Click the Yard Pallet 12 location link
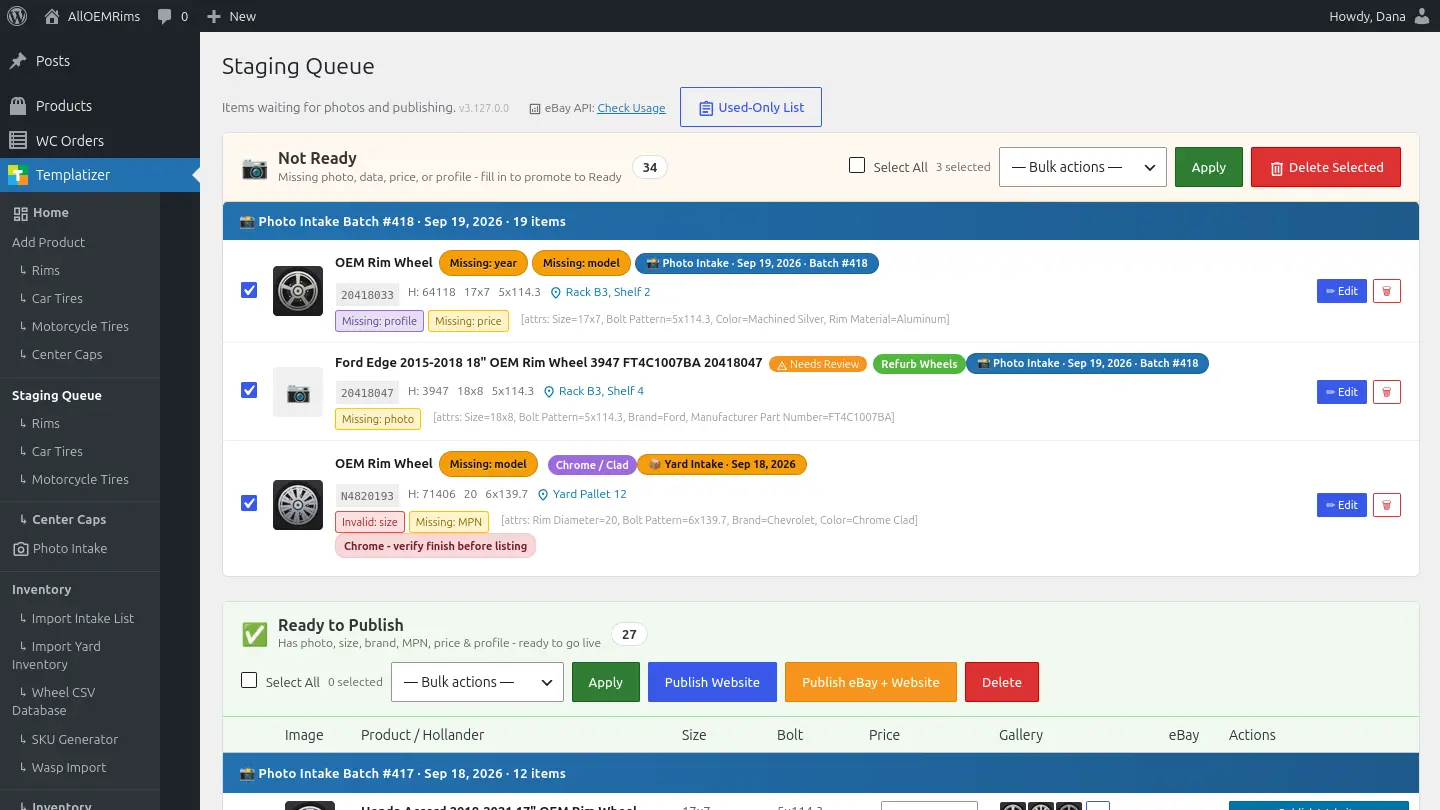The height and width of the screenshot is (810, 1440). click(582, 494)
